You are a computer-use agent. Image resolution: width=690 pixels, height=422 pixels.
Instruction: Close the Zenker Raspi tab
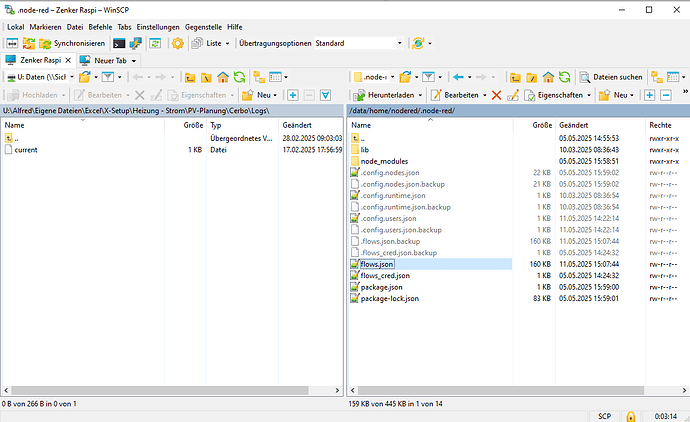pyautogui.click(x=68, y=60)
